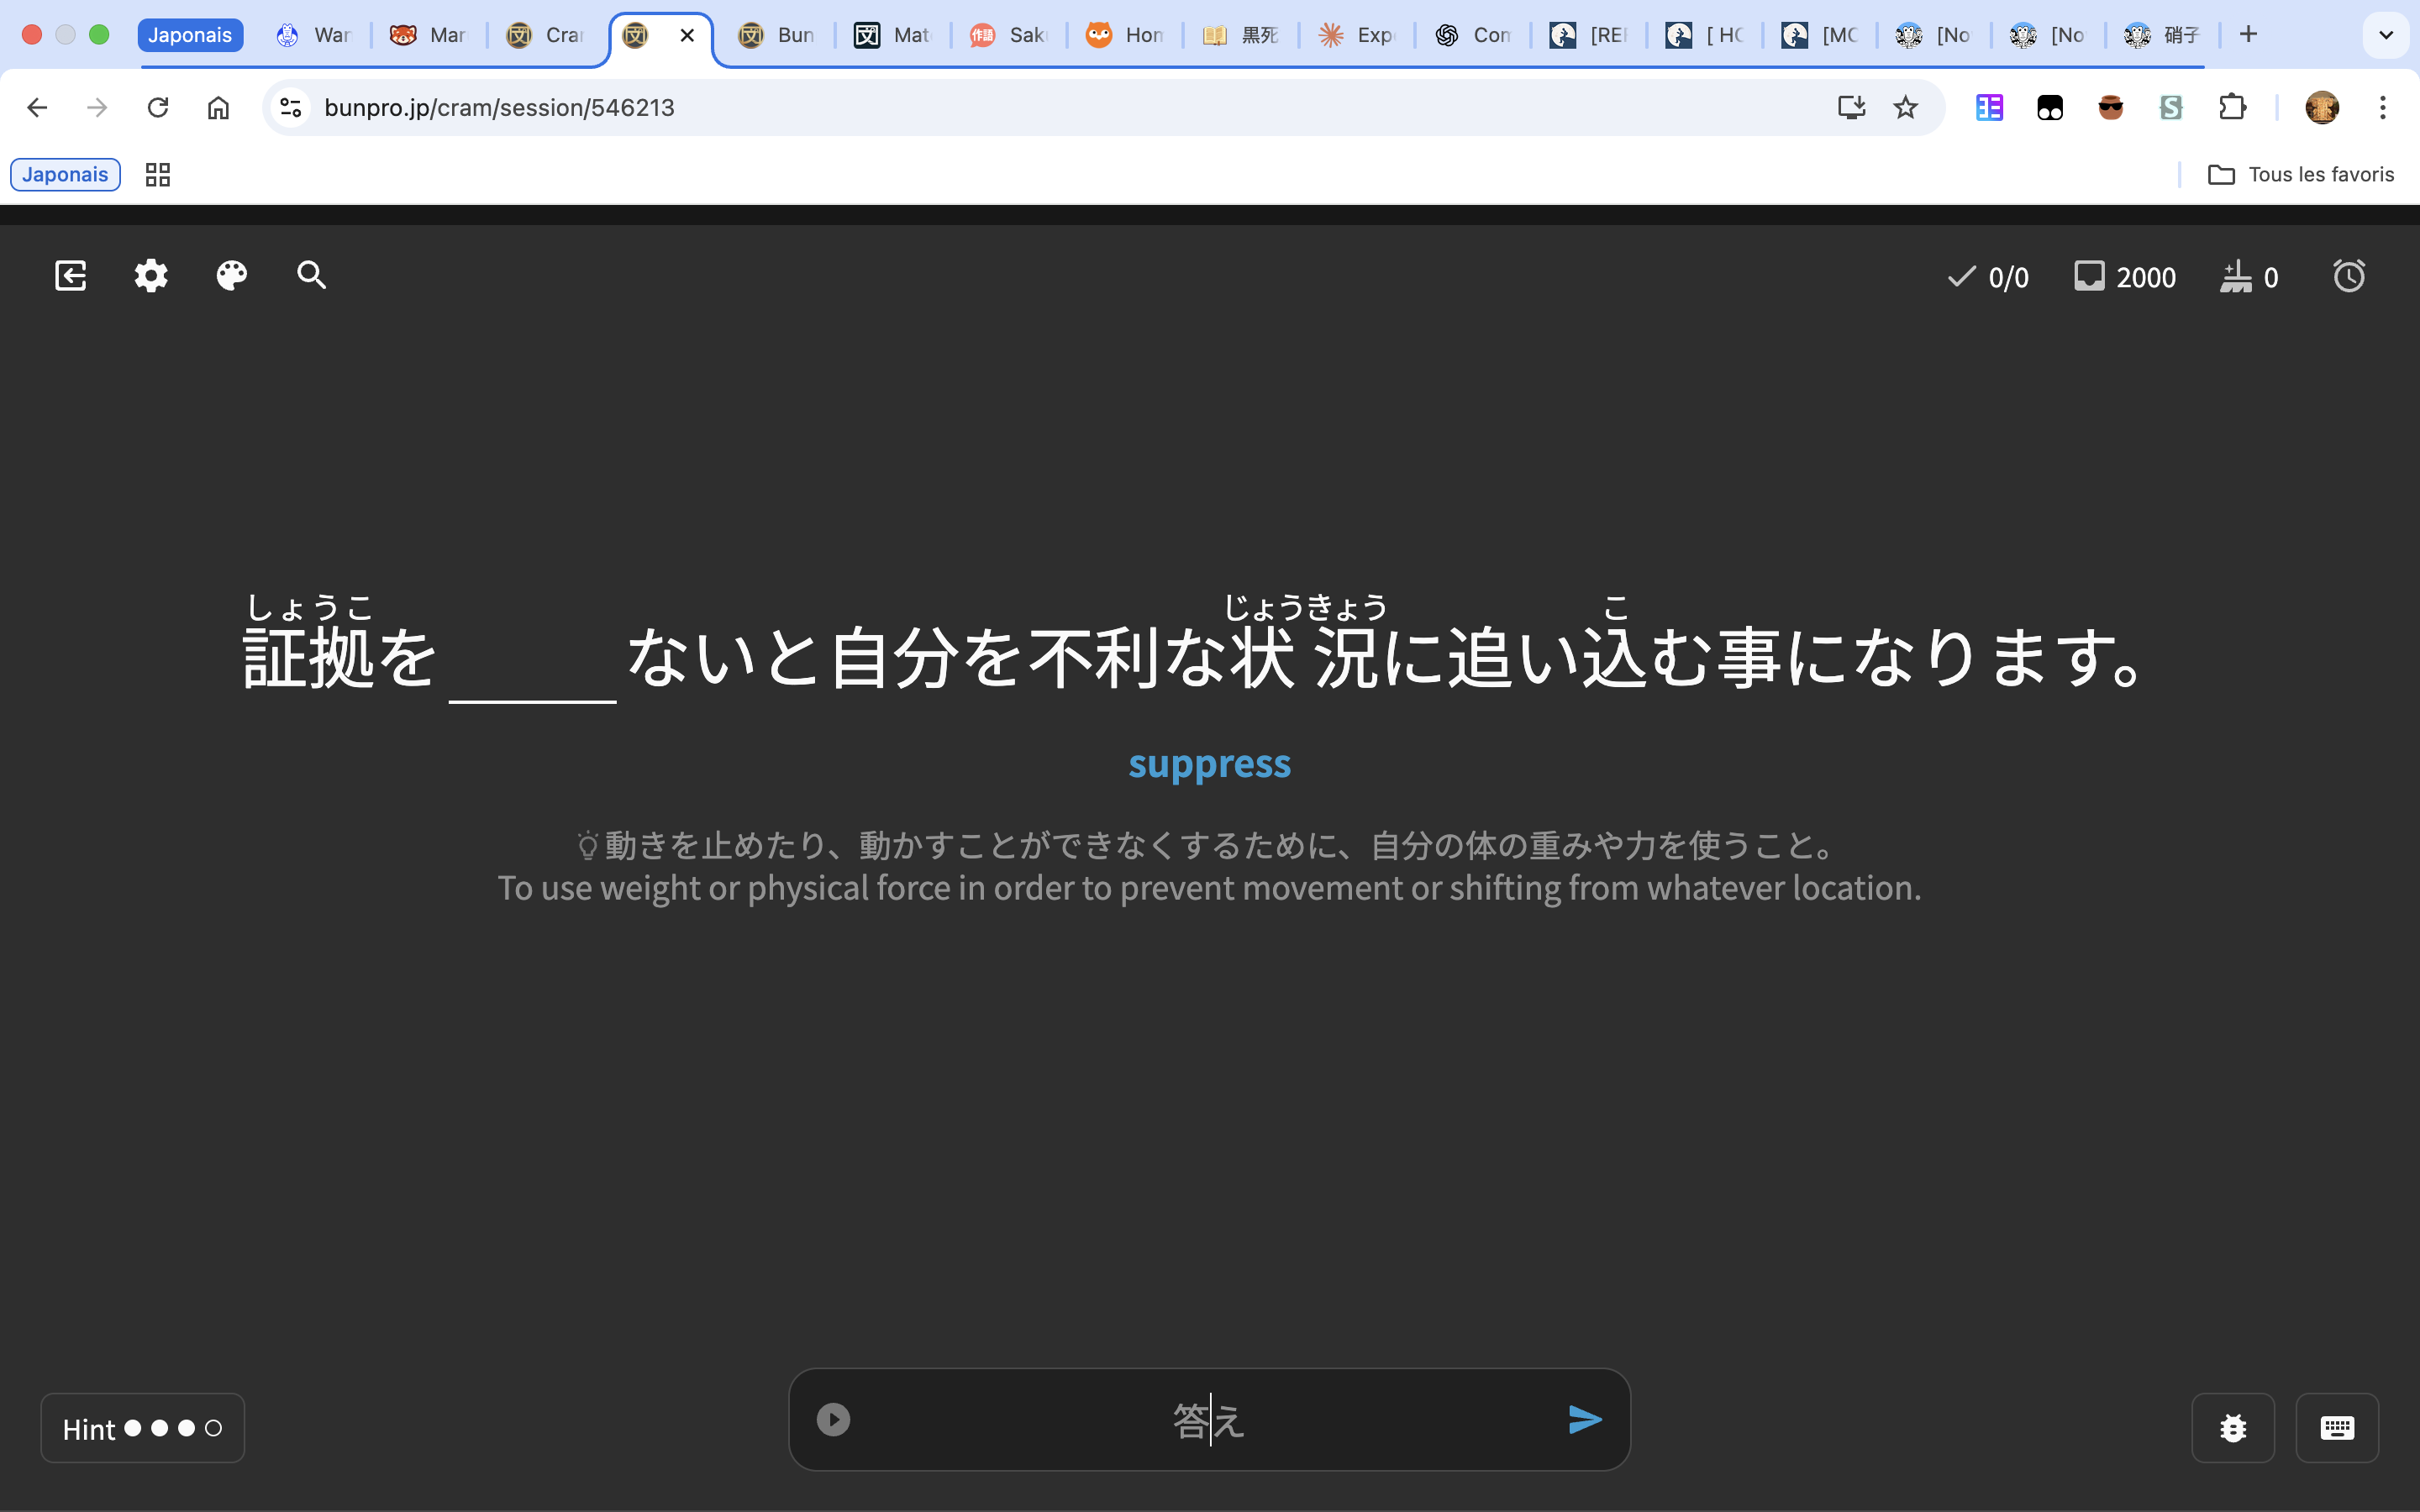Open the cram settings gear
This screenshot has height=1512, width=2420.
(151, 276)
